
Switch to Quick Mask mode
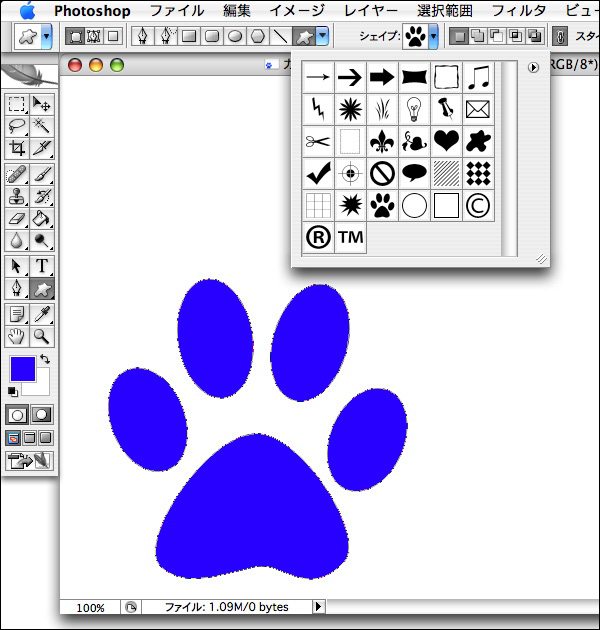coord(42,414)
